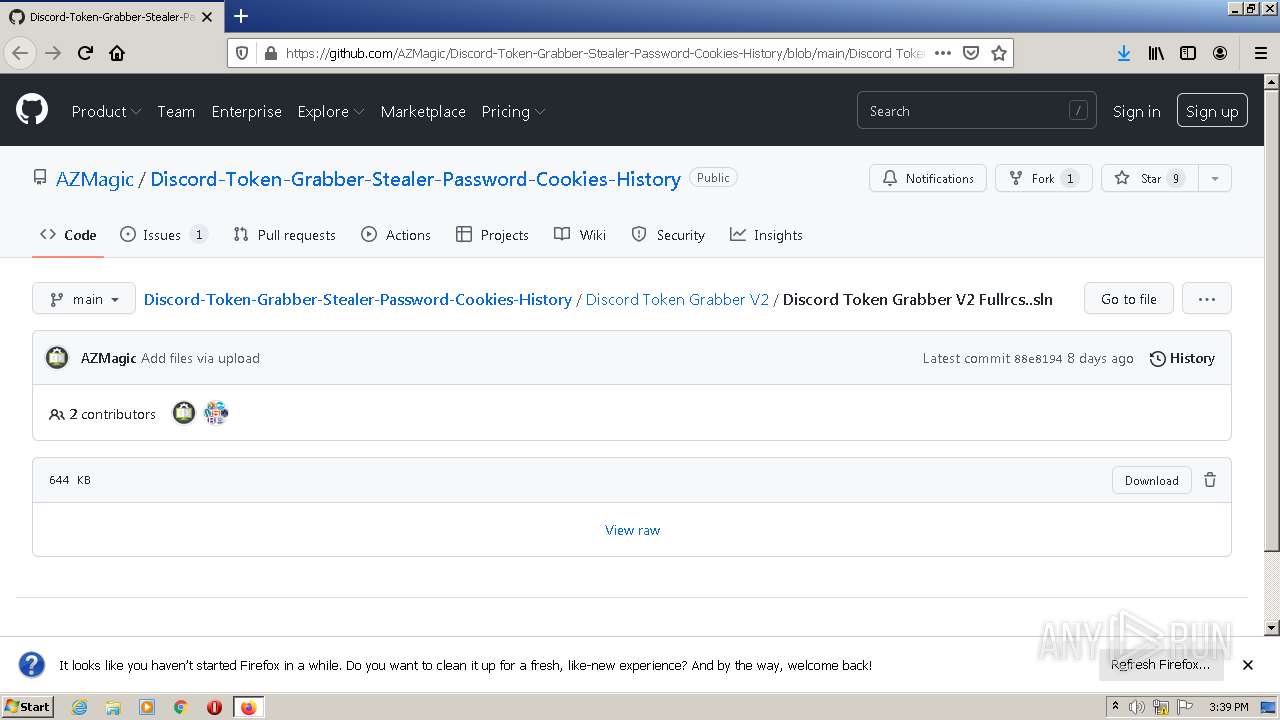Open Firefox home page icon
The height and width of the screenshot is (720, 1280).
[117, 53]
